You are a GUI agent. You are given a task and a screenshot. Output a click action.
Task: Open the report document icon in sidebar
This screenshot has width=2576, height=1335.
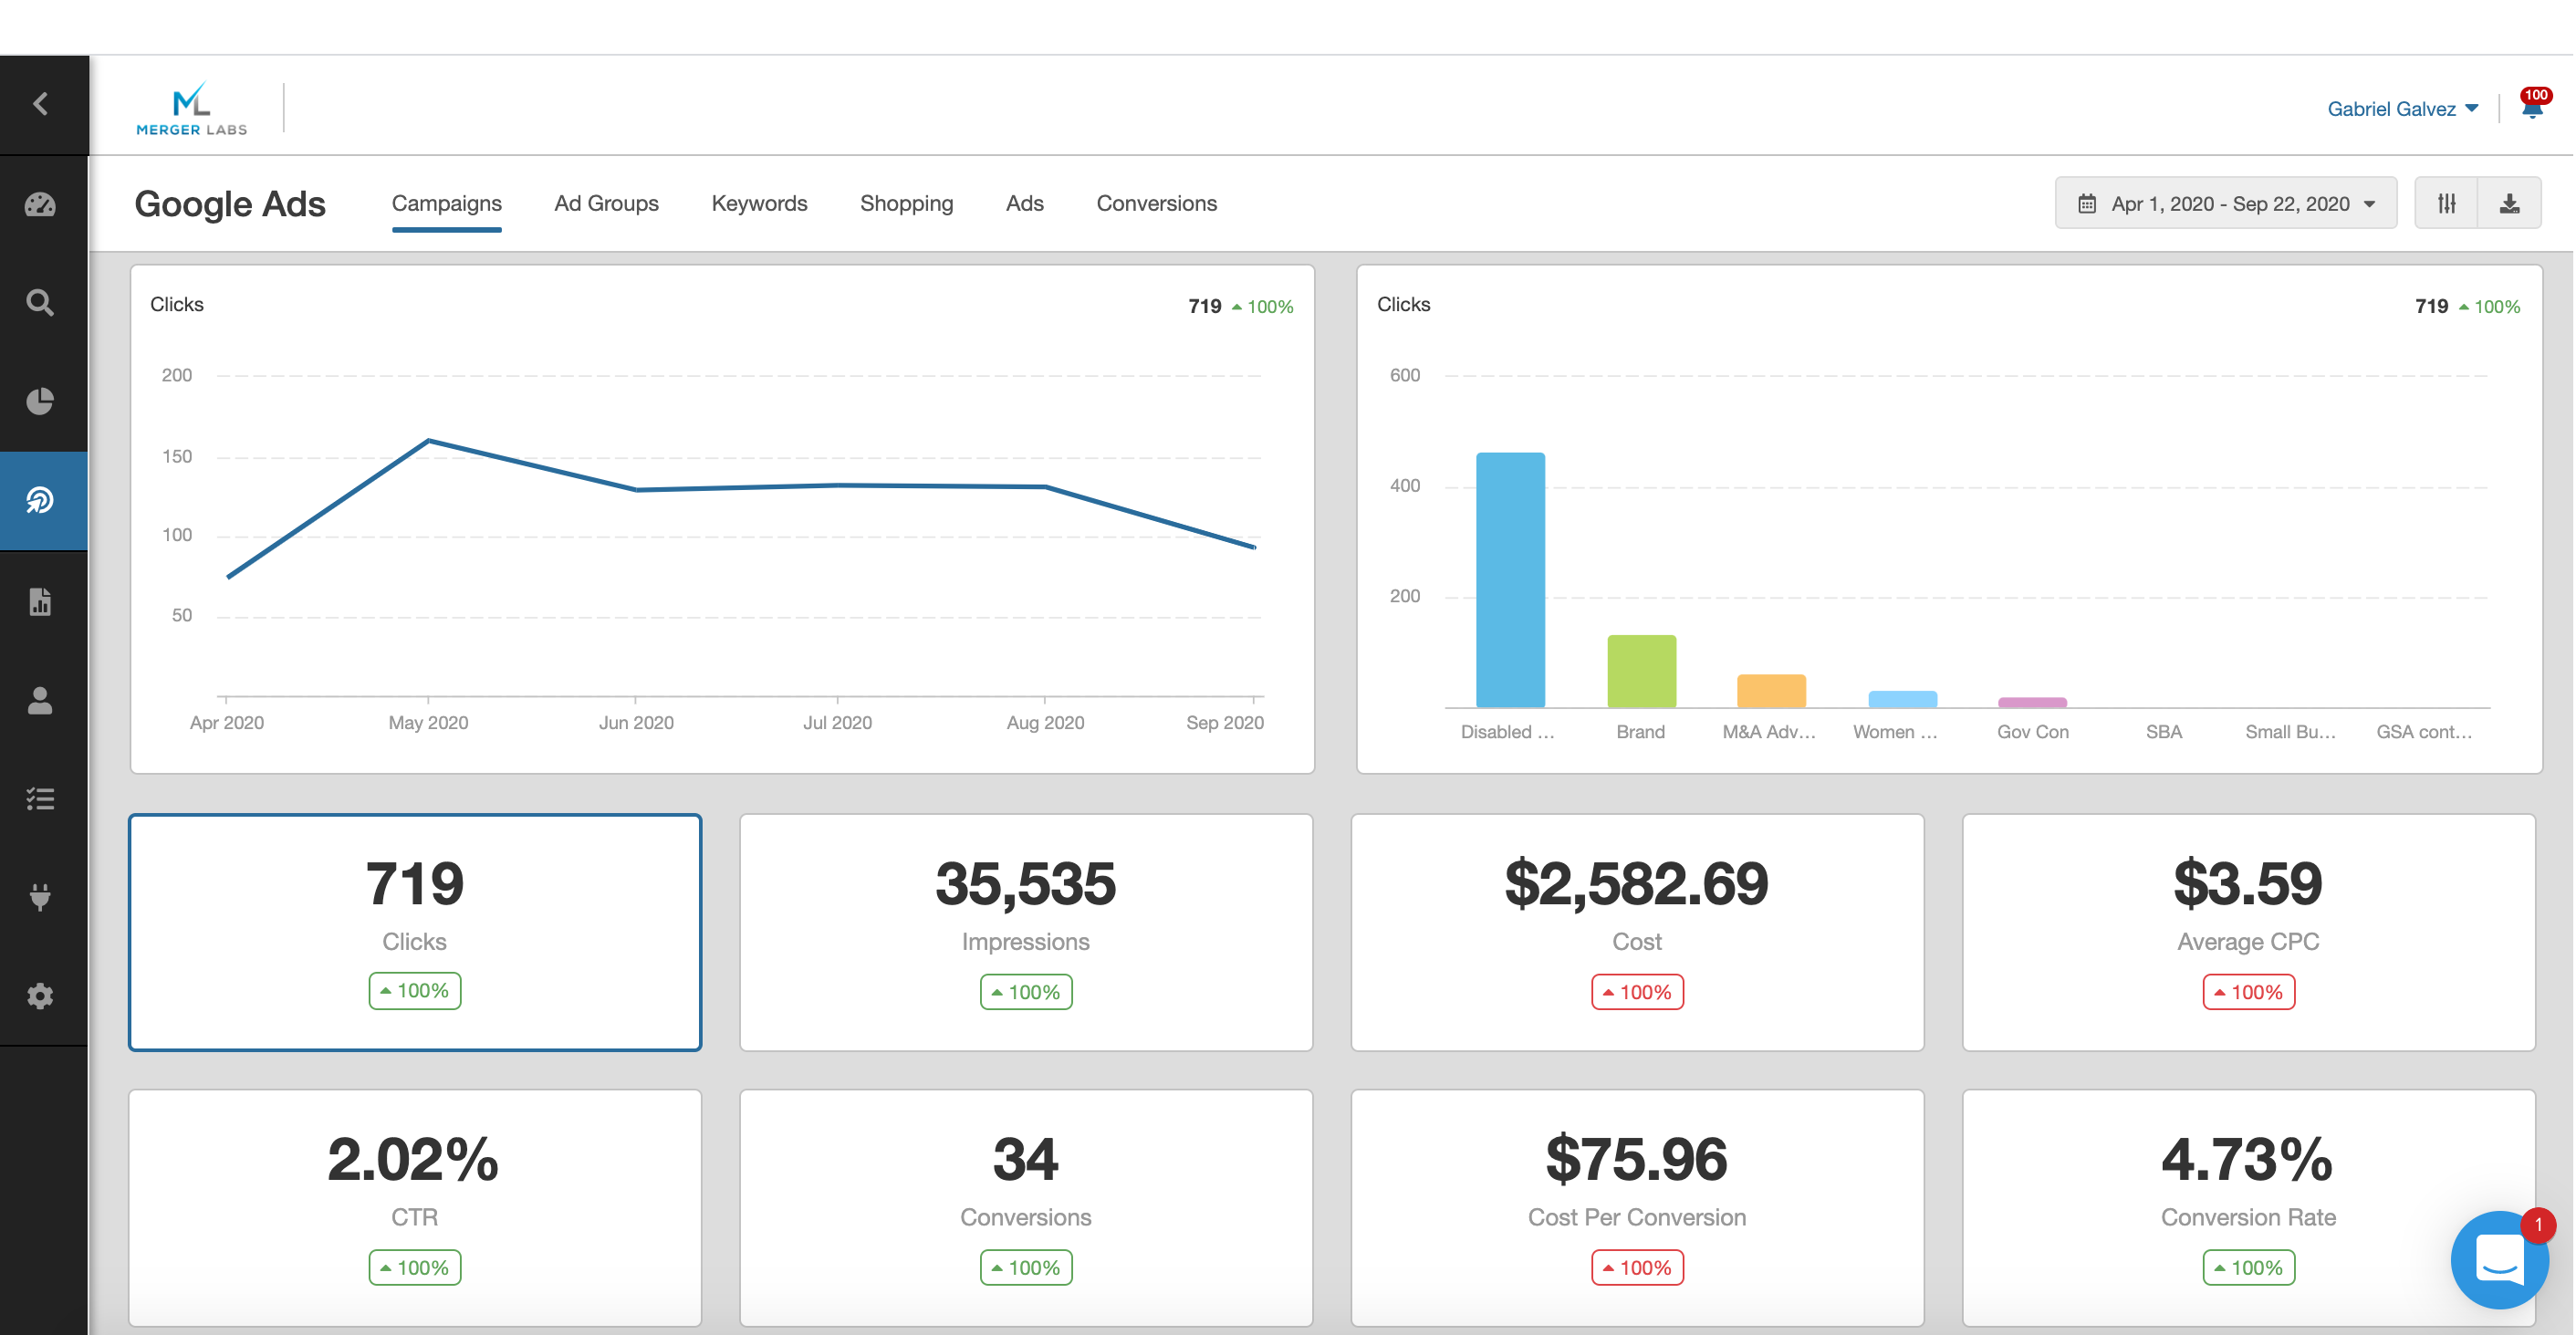tap(41, 602)
